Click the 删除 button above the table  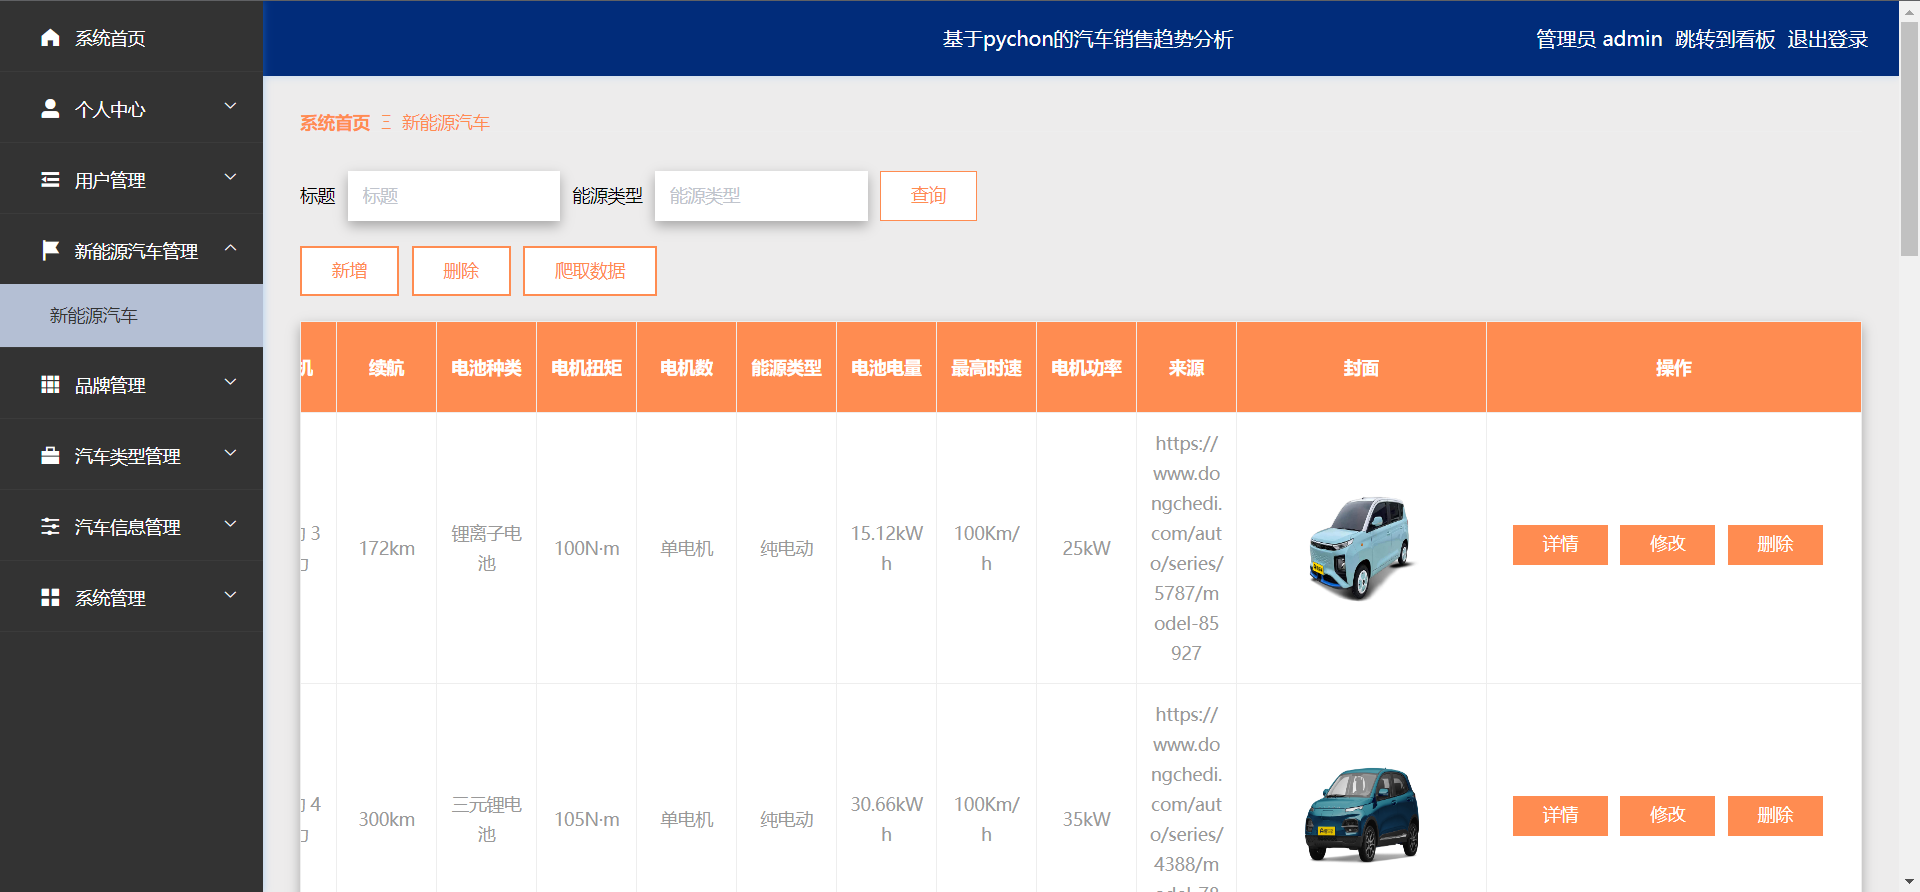pyautogui.click(x=461, y=271)
